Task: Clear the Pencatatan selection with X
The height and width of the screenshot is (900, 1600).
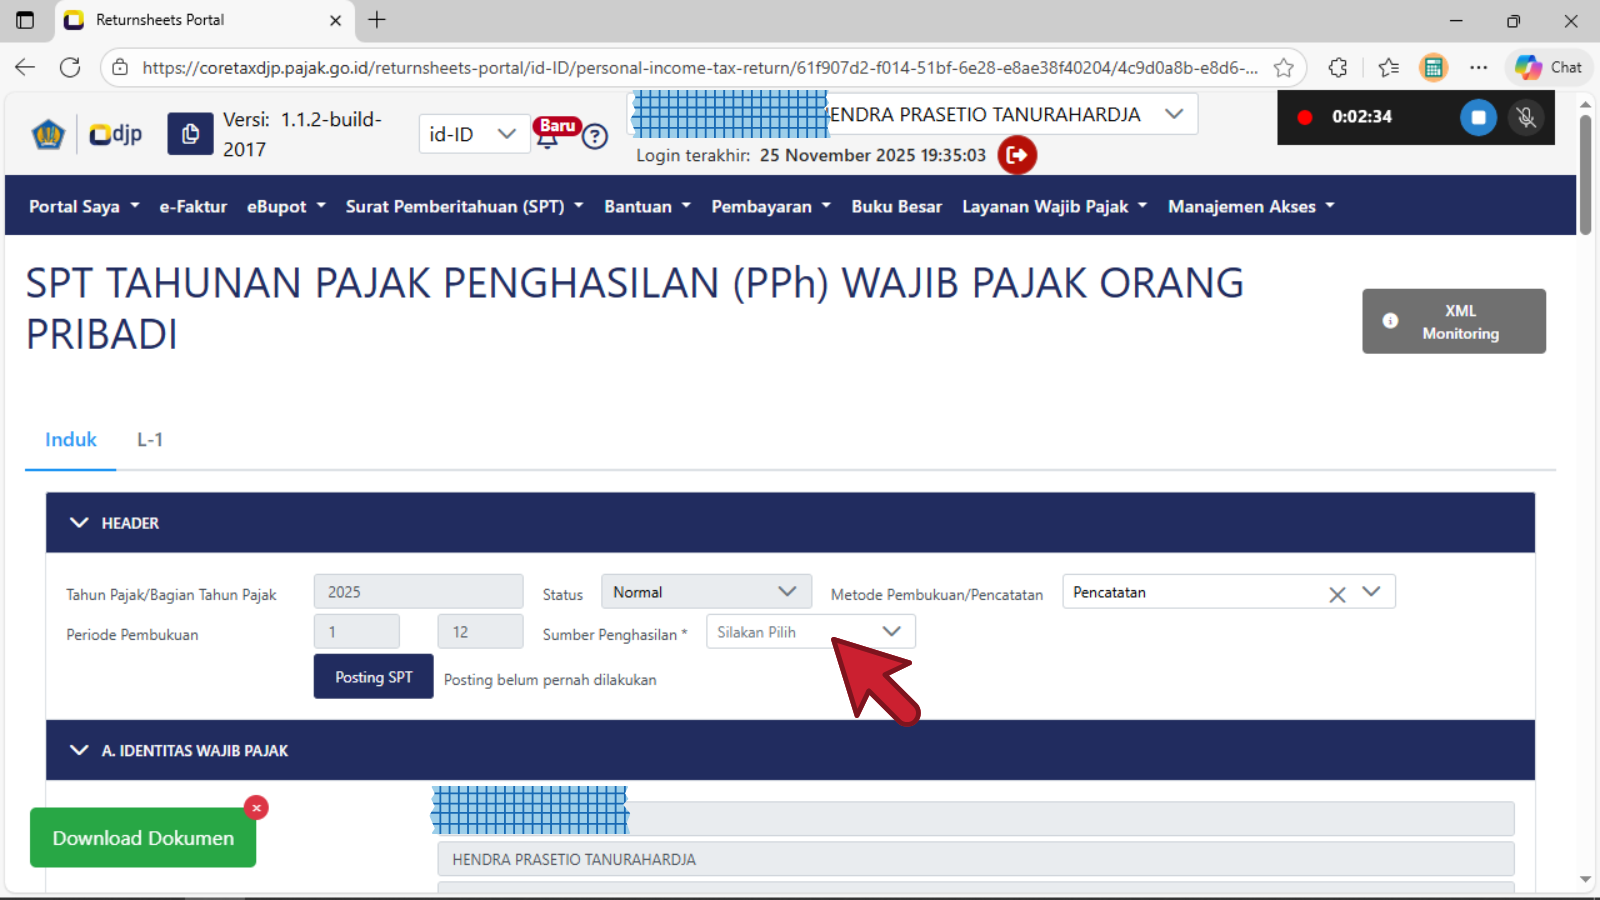Action: point(1337,594)
